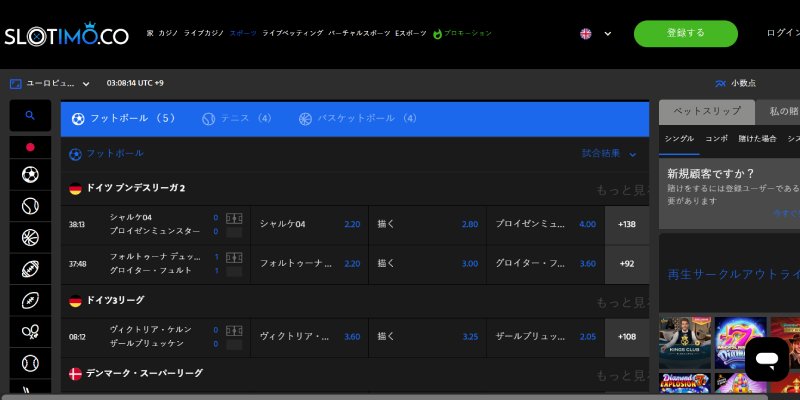Bet on draw at 2.80
Image resolution: width=800 pixels, height=400 pixels.
(x=428, y=224)
